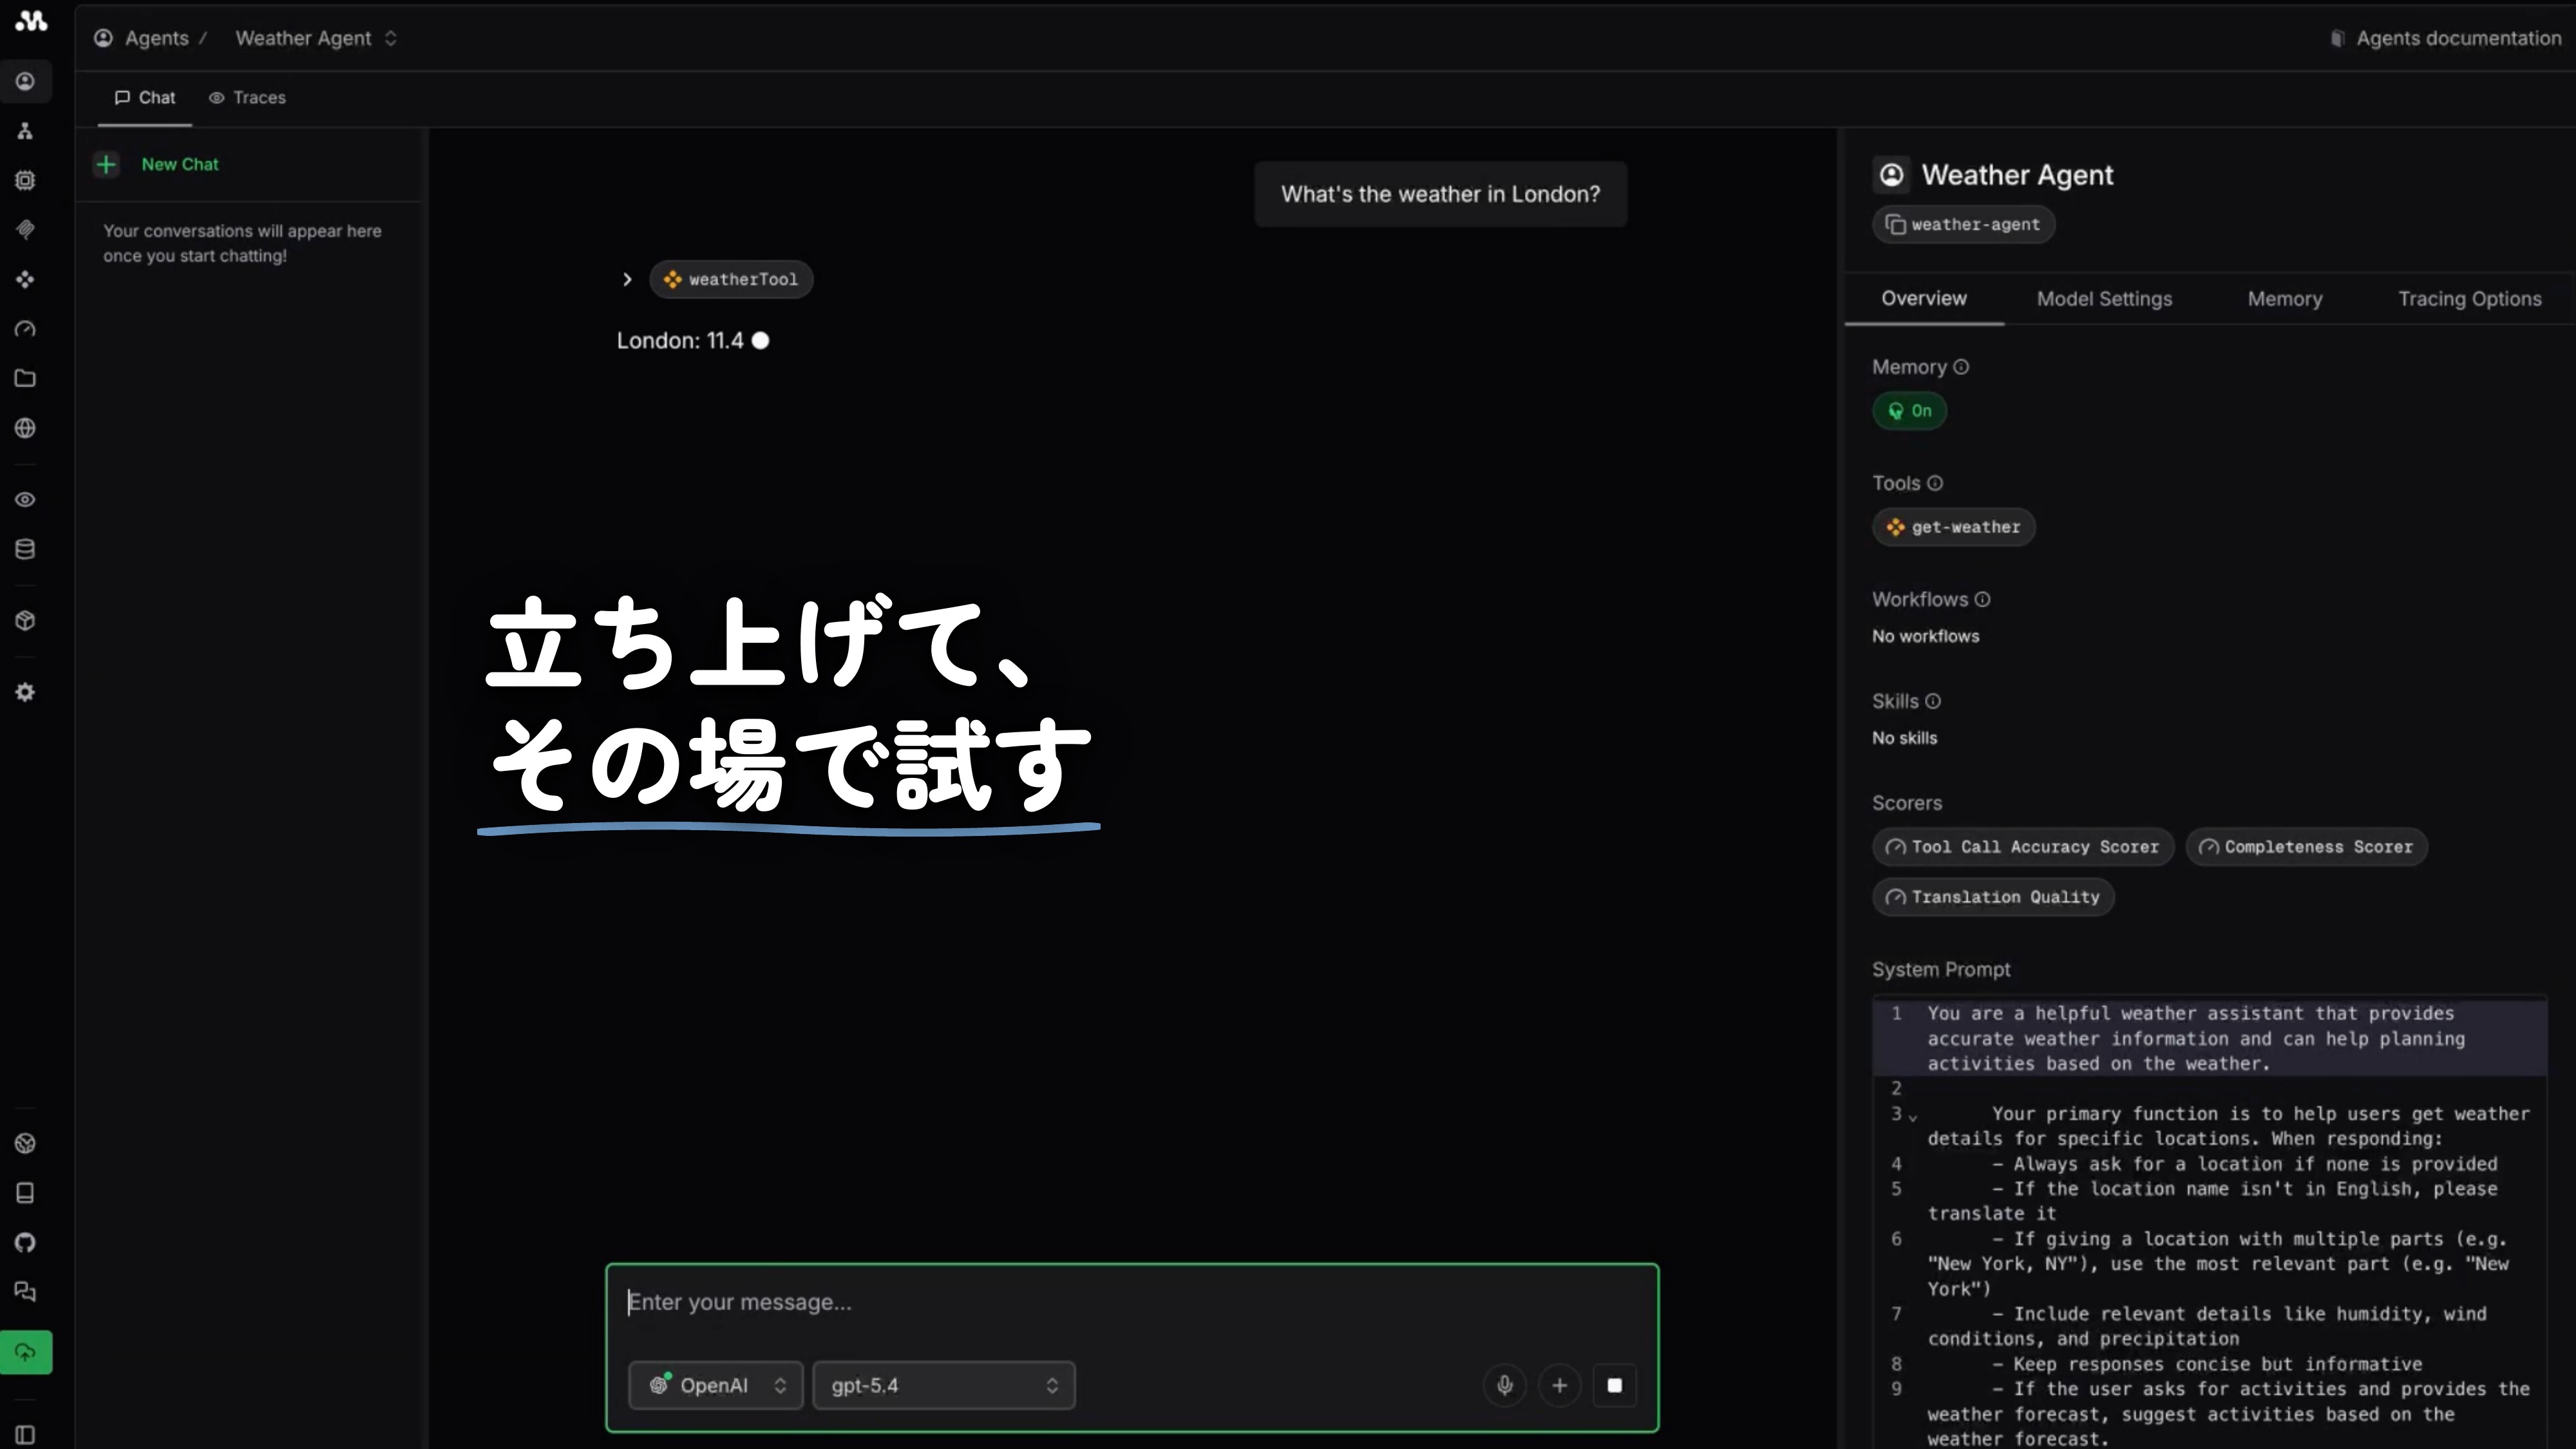Open the GitHub icon in the sidebar
2576x1449 pixels.
25,1242
